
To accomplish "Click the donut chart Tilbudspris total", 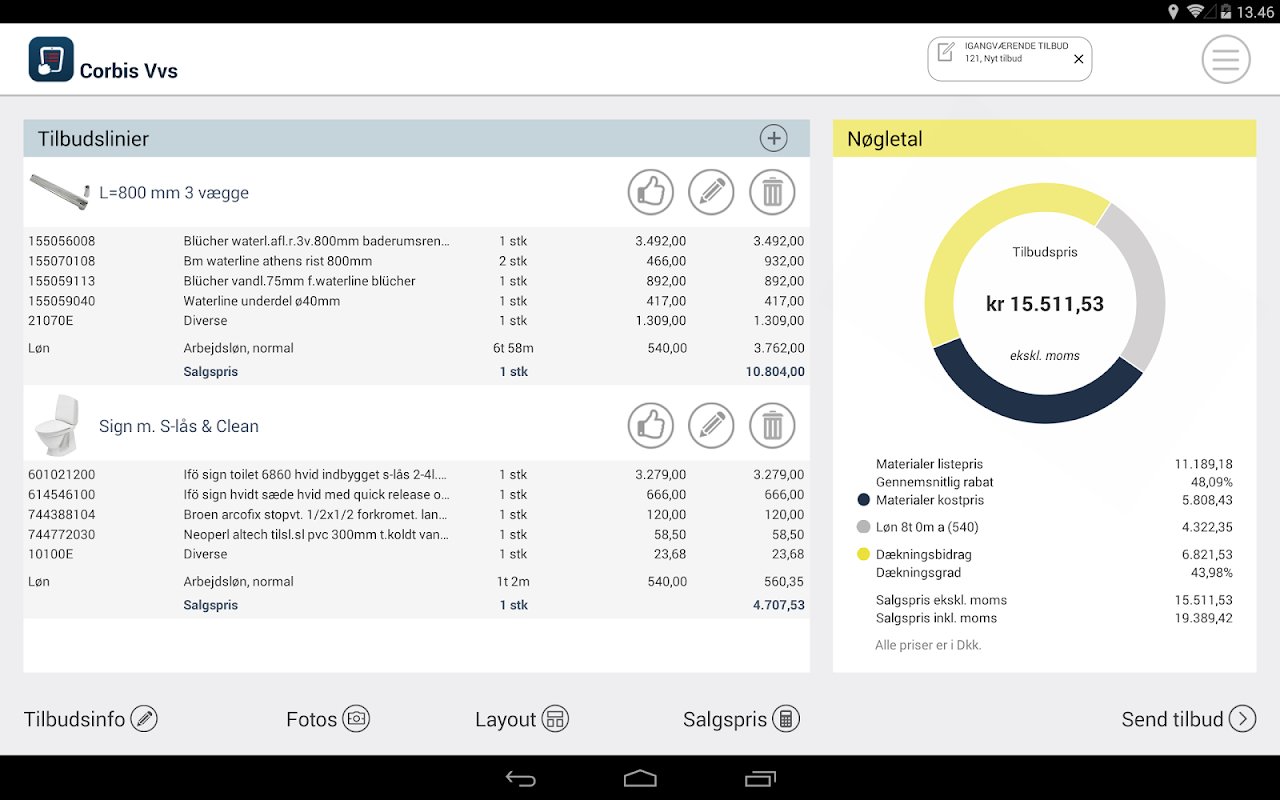I will click(1045, 304).
